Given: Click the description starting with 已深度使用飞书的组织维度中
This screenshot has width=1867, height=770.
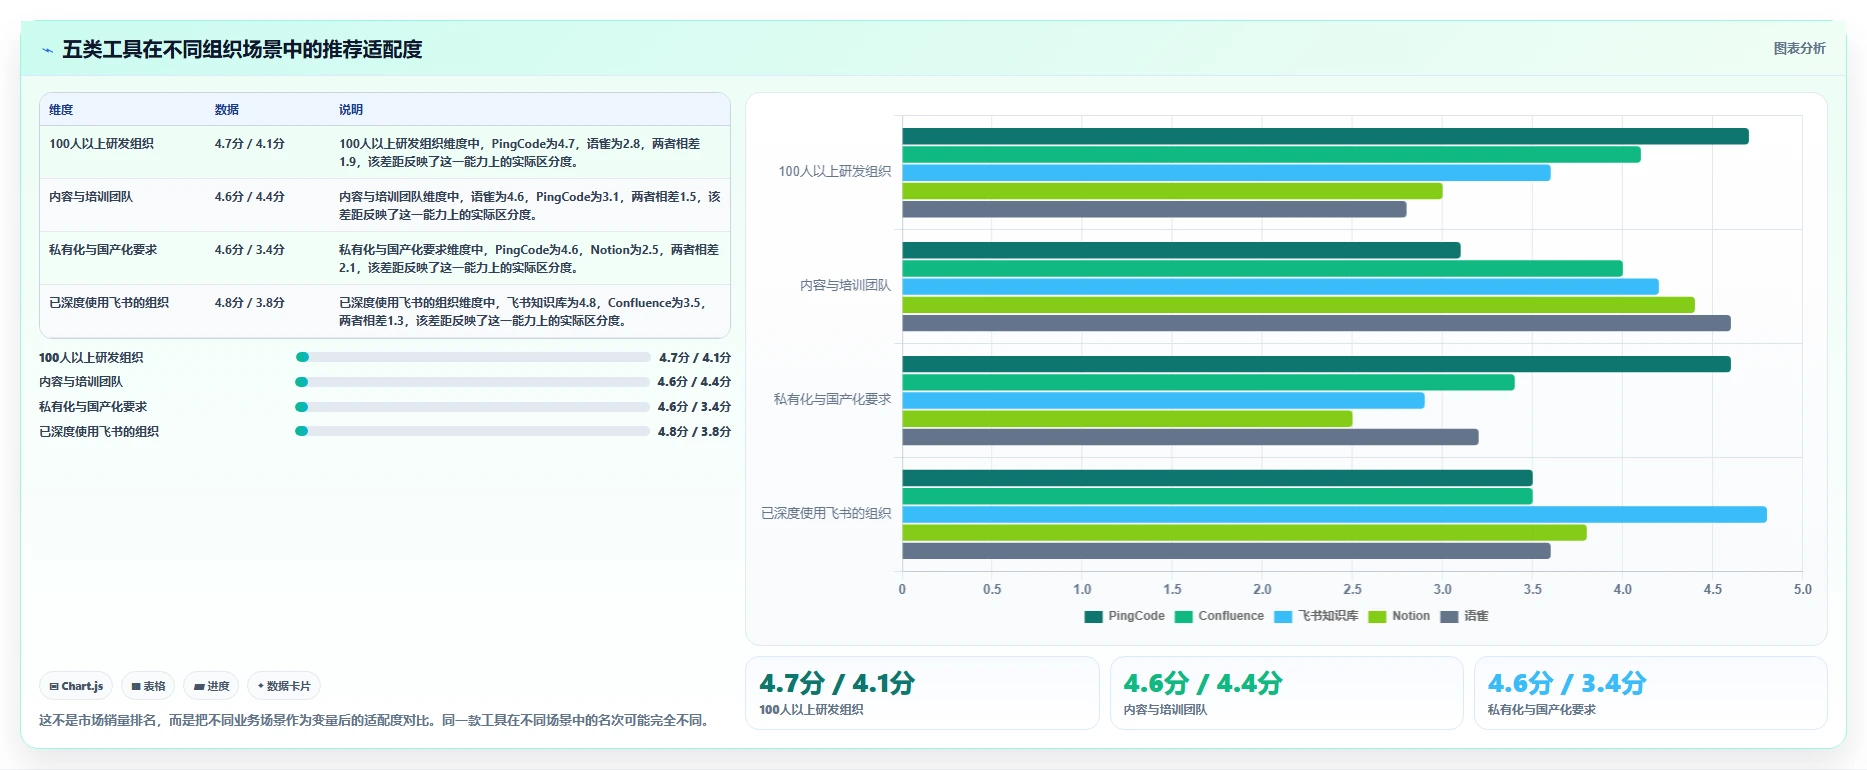Looking at the screenshot, I should click(524, 312).
